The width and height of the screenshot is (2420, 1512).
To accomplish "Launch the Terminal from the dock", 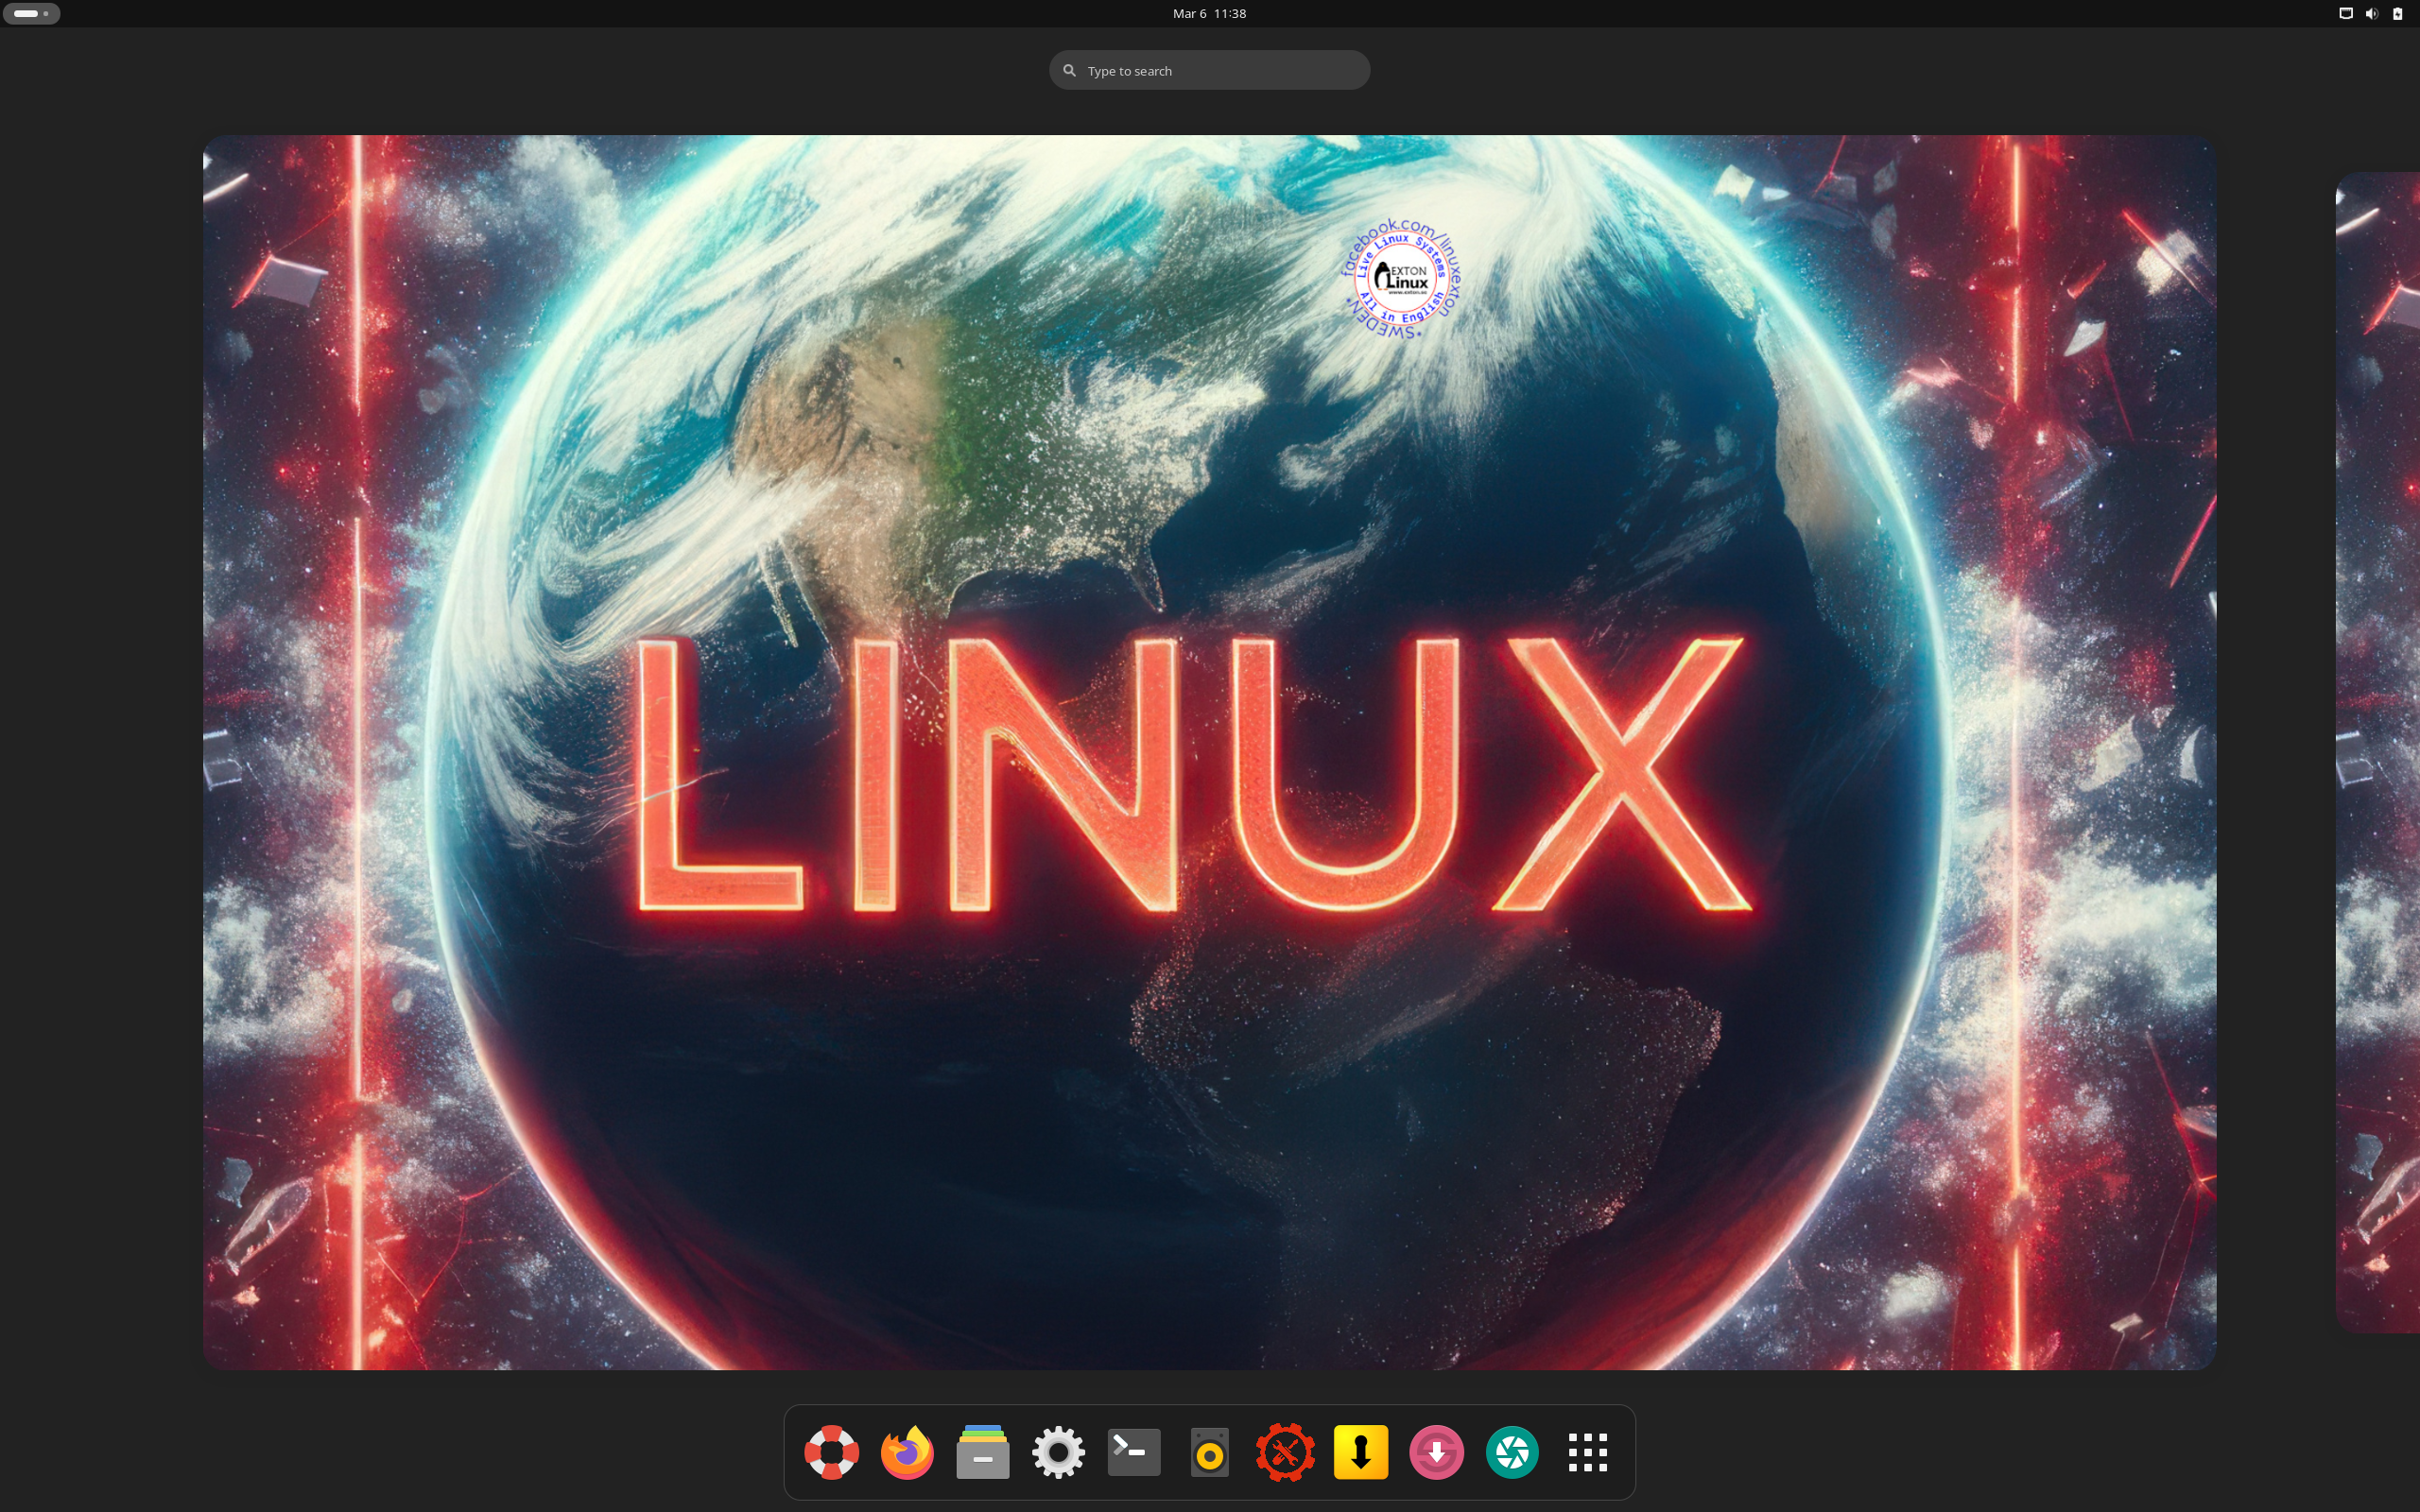I will (1134, 1452).
